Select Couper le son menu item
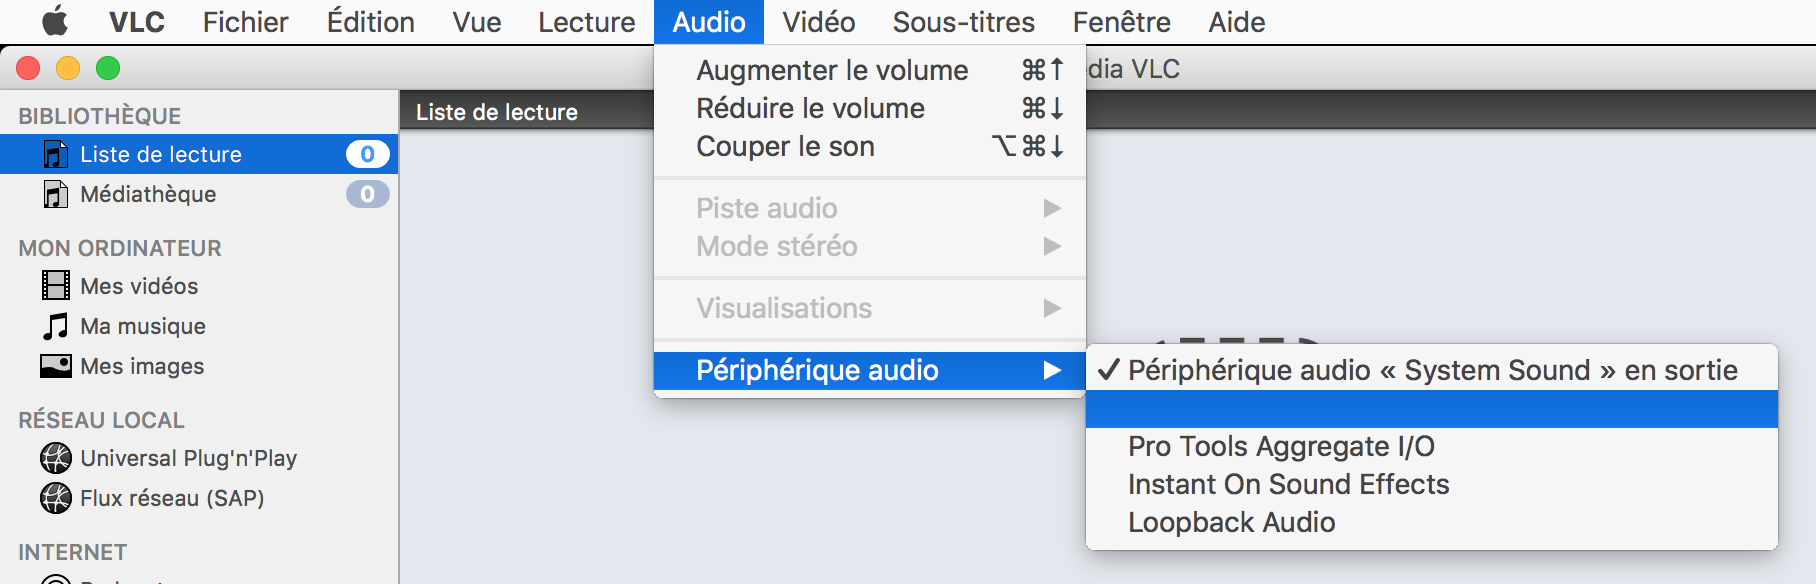1816x584 pixels. click(785, 146)
